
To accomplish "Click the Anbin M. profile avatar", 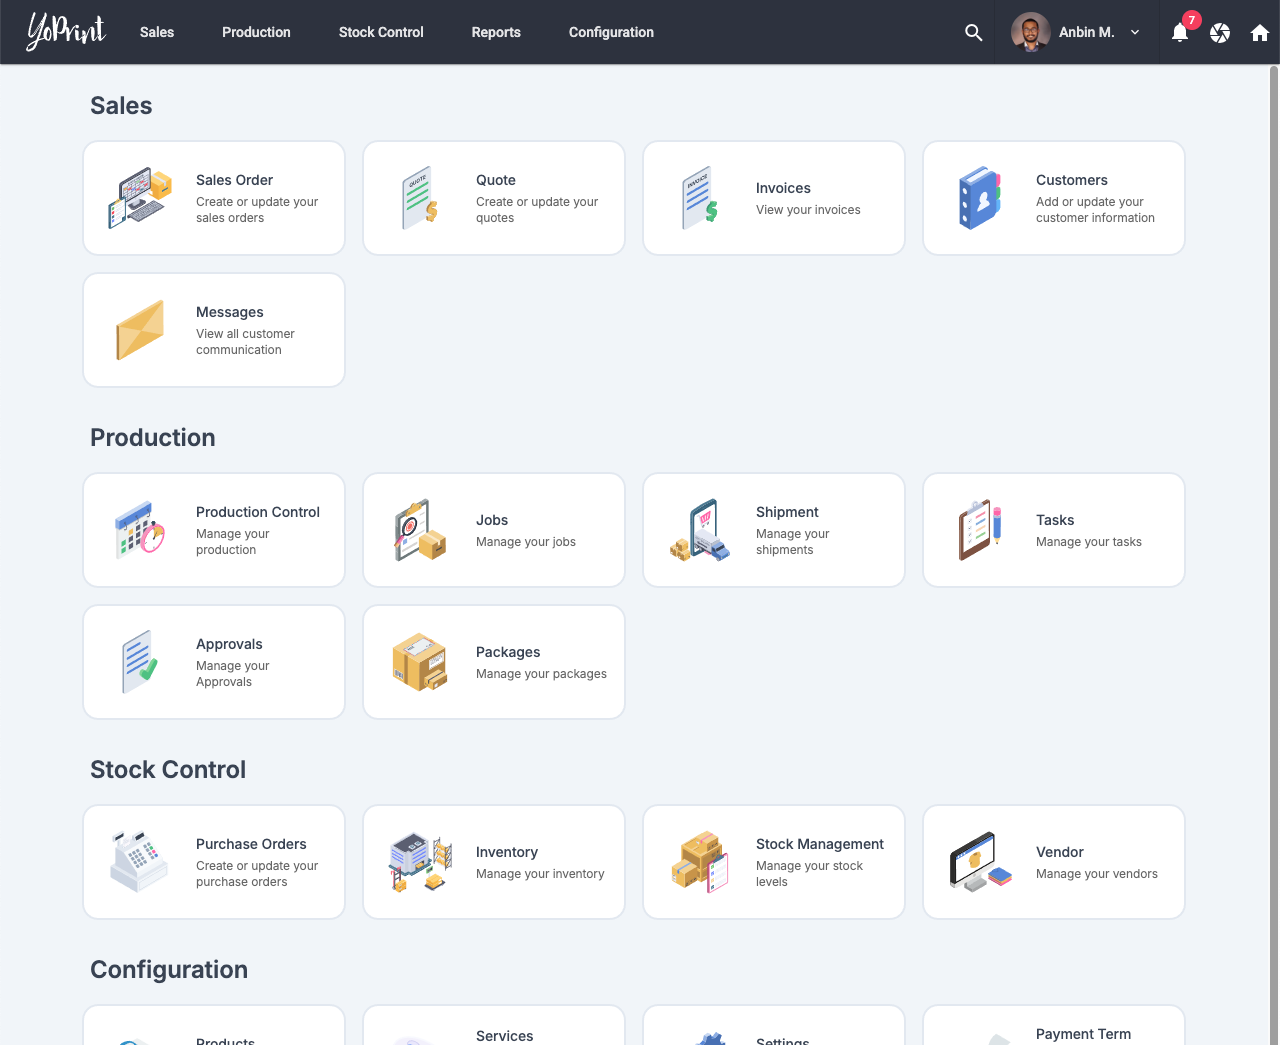I will coord(1030,32).
